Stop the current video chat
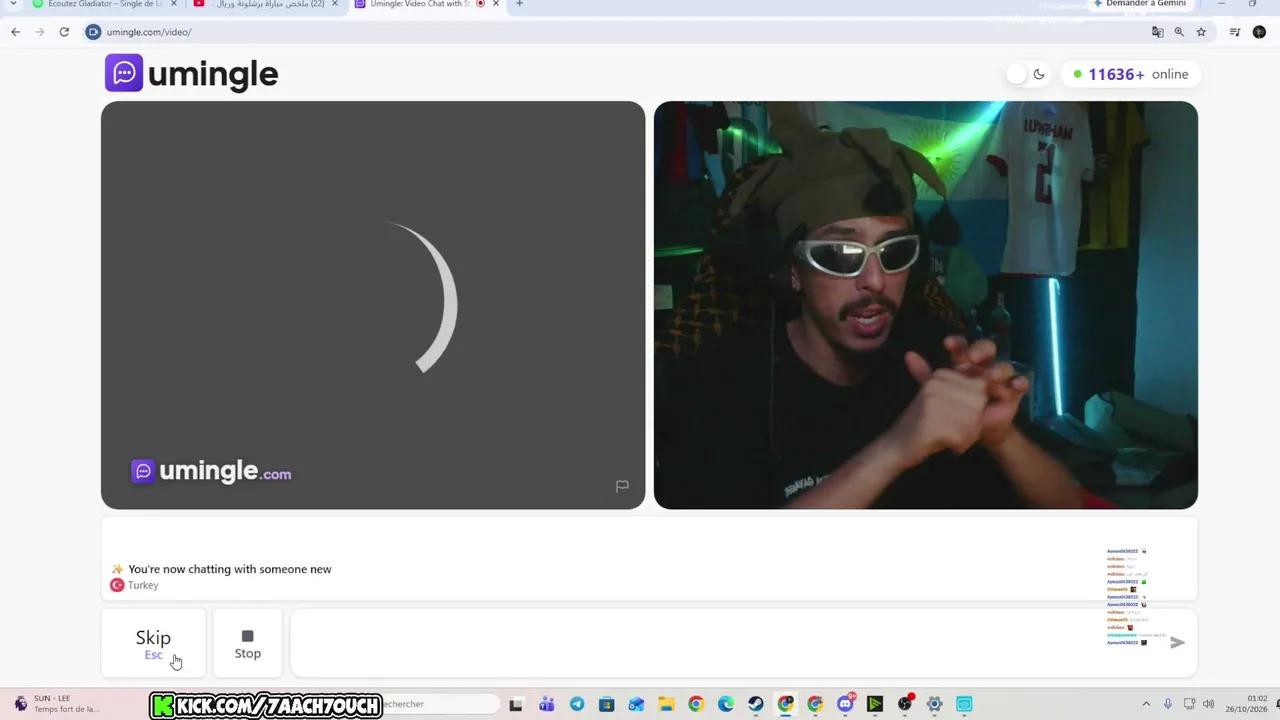 pyautogui.click(x=247, y=643)
